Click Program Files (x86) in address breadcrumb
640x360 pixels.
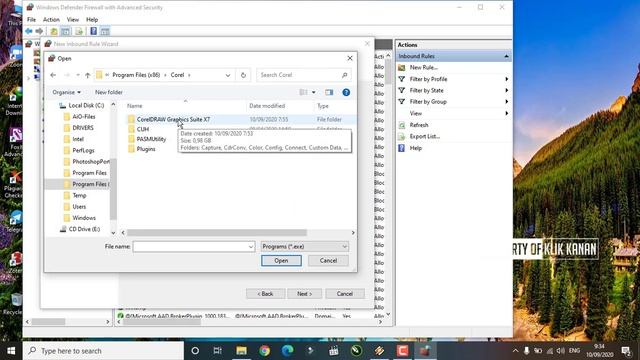[x=136, y=75]
